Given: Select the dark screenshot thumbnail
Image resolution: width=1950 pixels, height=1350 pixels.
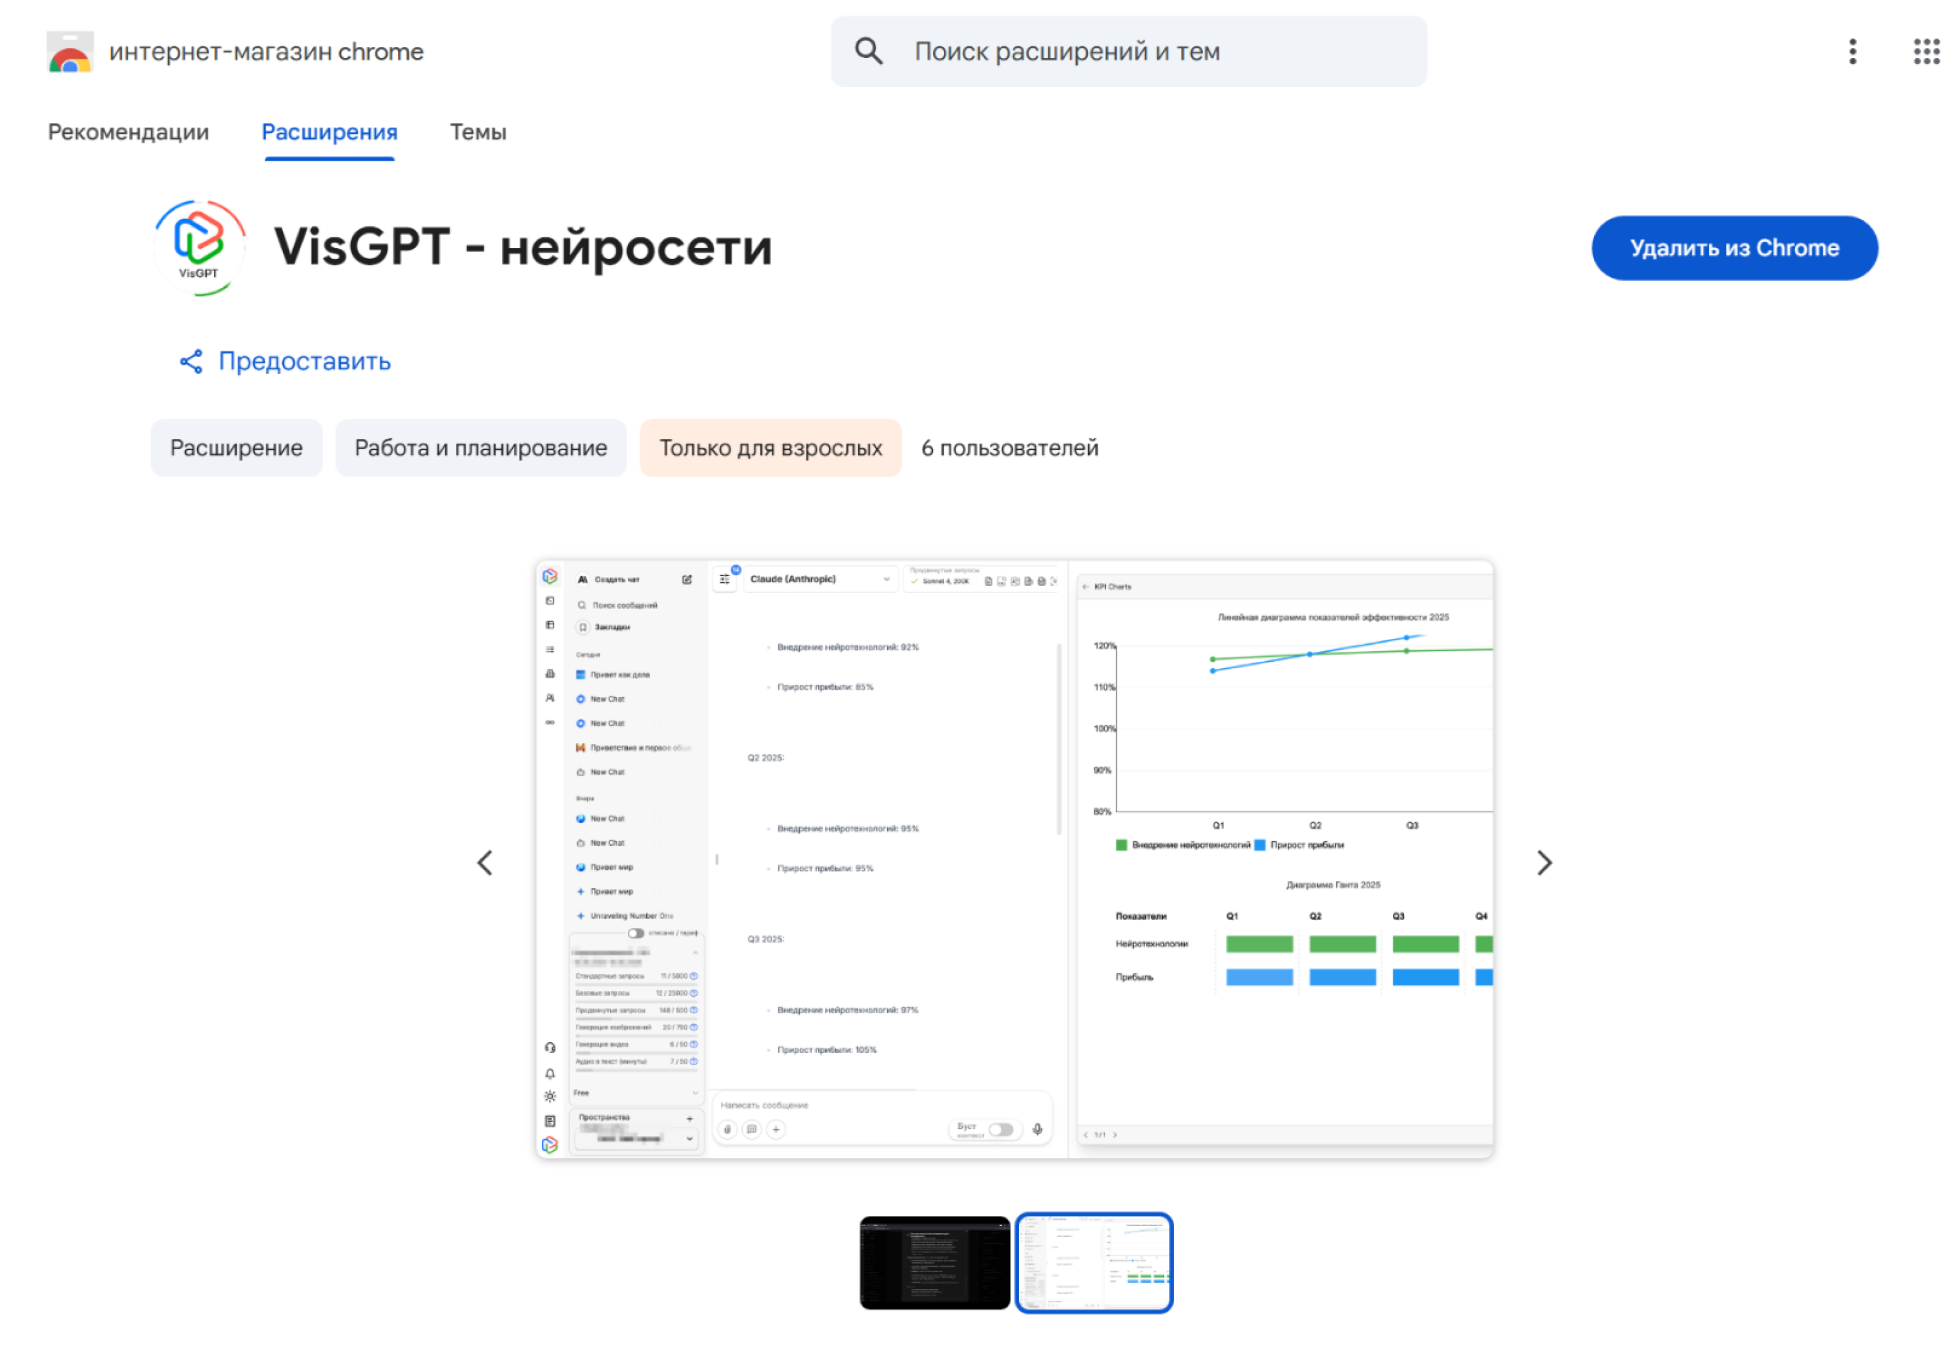Looking at the screenshot, I should 934,1263.
